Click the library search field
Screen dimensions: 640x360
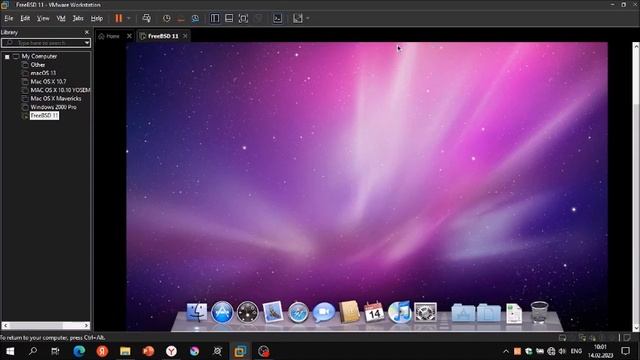point(42,42)
